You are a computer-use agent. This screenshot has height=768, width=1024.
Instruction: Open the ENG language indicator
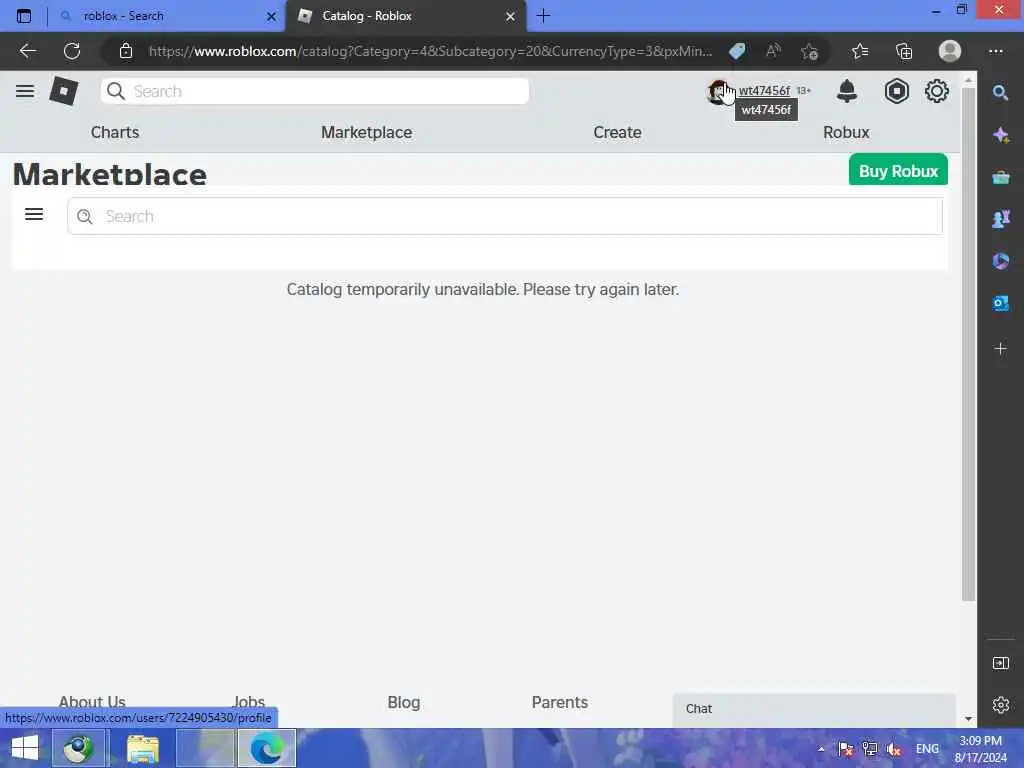[927, 749]
